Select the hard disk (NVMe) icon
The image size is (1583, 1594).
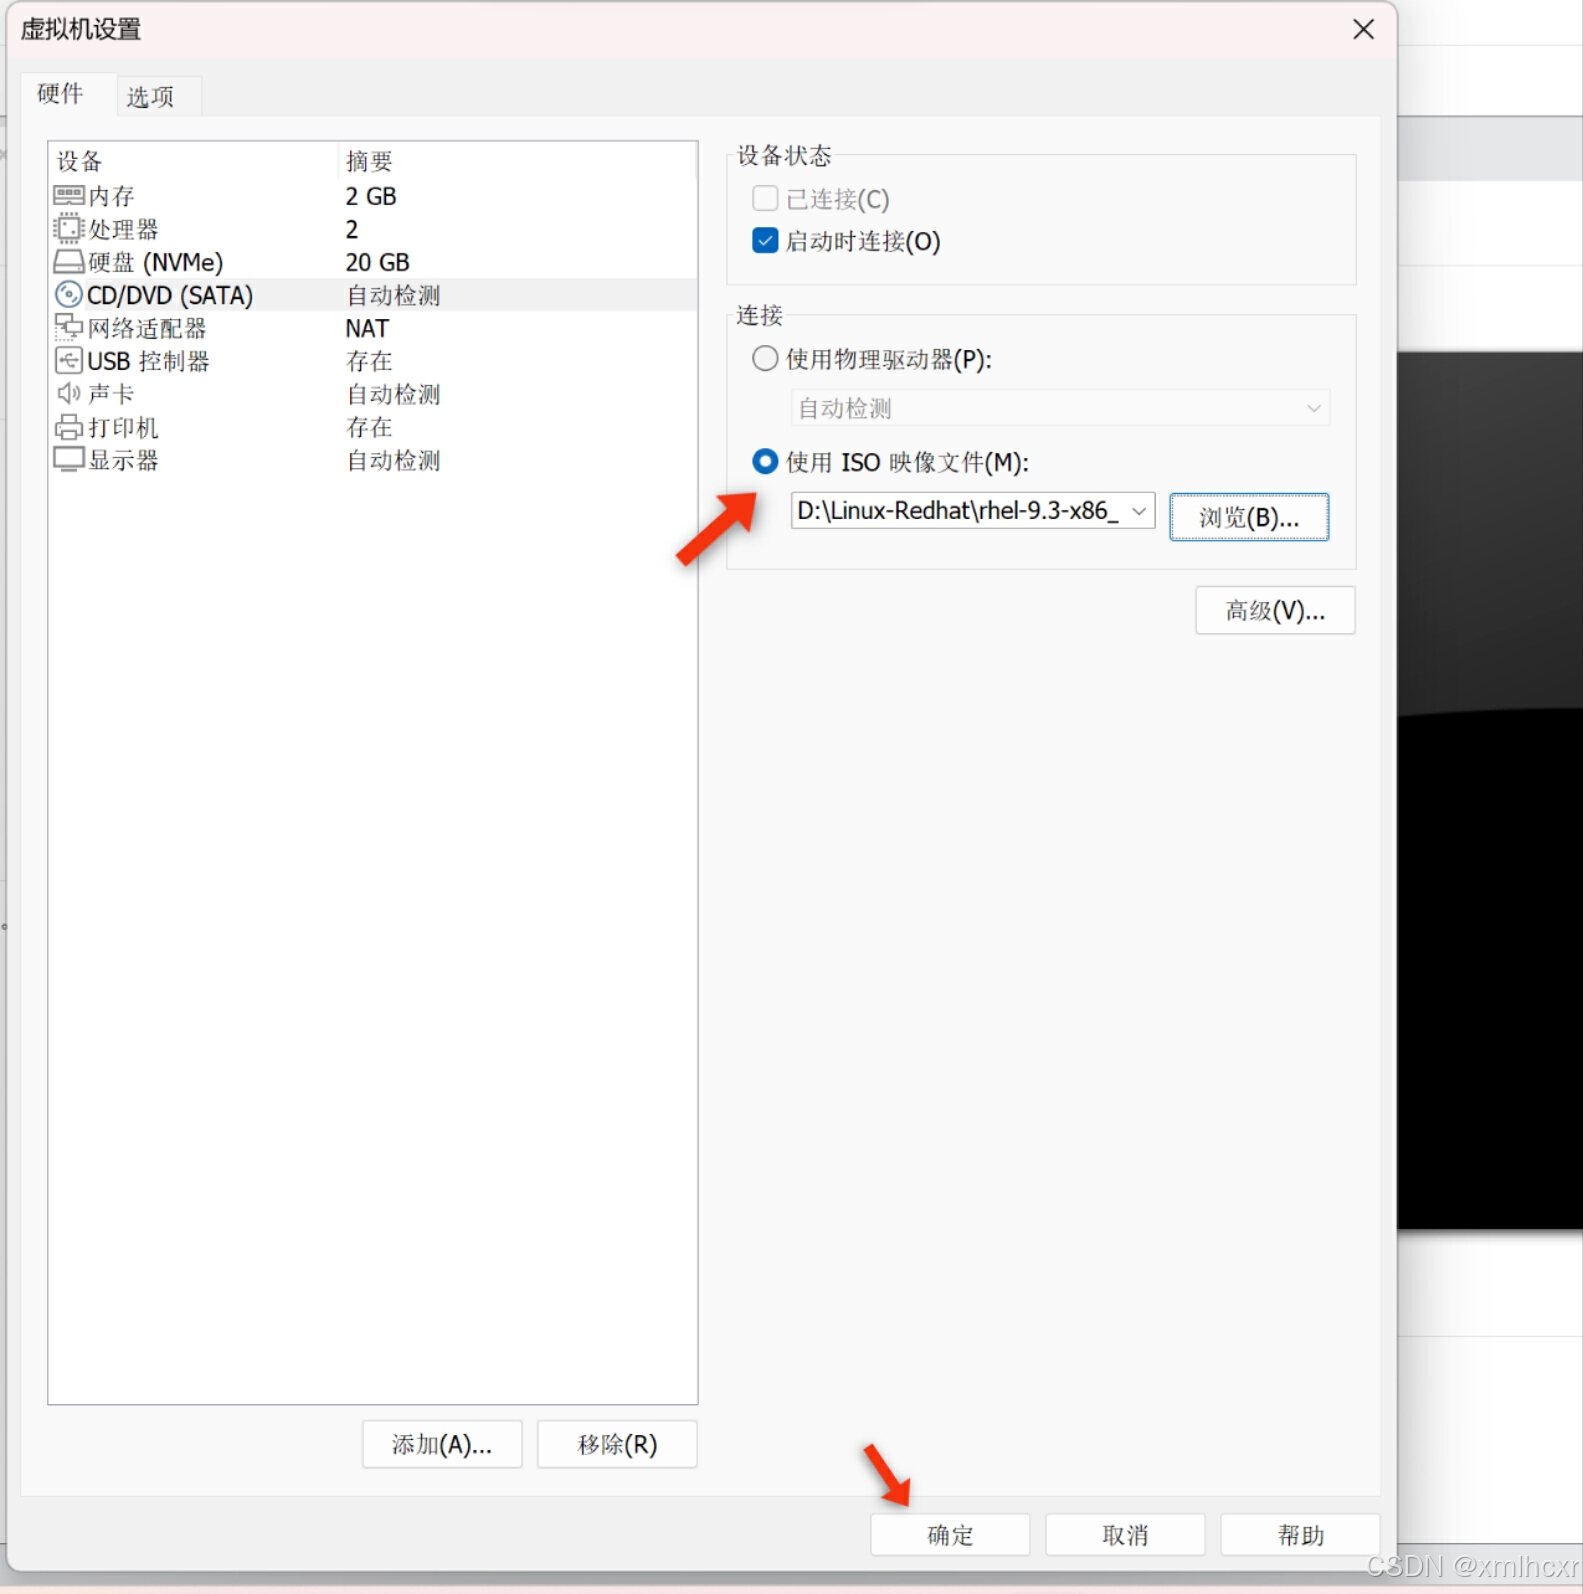click(x=68, y=262)
